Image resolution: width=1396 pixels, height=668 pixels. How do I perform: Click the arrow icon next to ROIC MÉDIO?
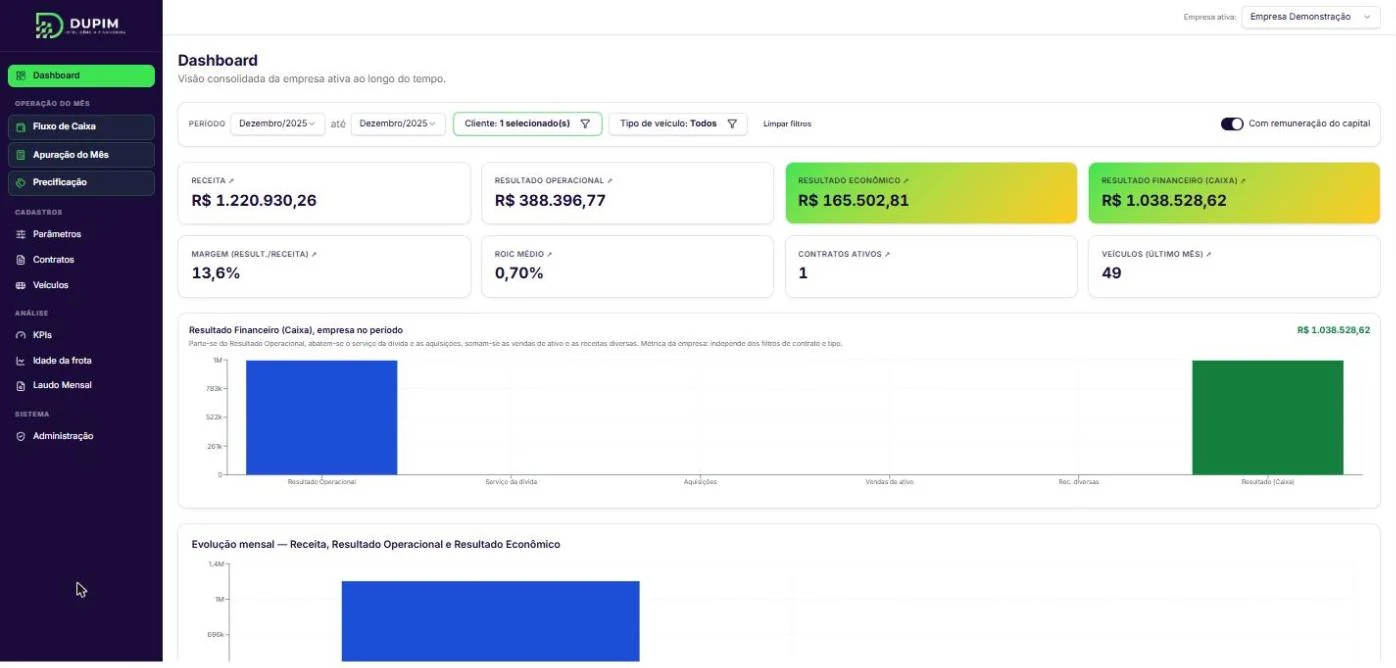click(x=549, y=255)
